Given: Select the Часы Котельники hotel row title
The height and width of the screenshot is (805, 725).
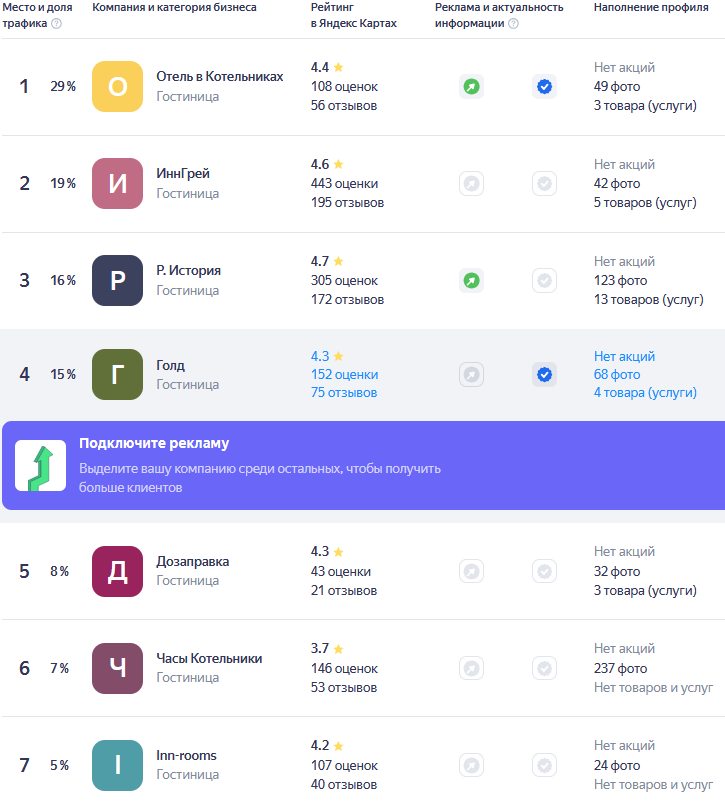Looking at the screenshot, I should click(209, 659).
